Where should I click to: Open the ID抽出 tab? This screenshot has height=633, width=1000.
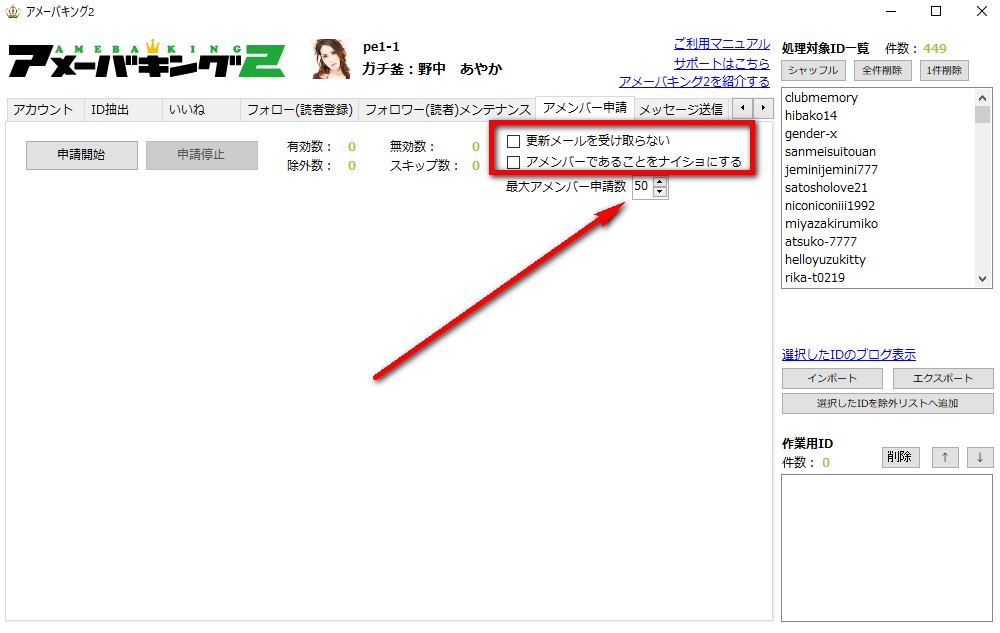click(110, 110)
